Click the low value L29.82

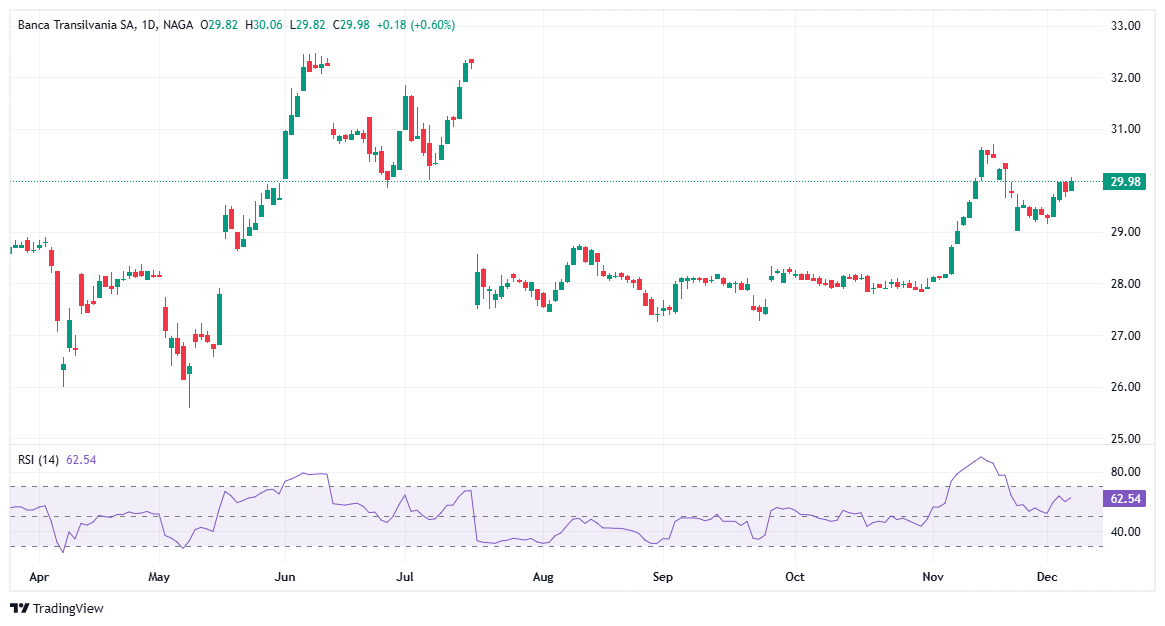pos(307,25)
